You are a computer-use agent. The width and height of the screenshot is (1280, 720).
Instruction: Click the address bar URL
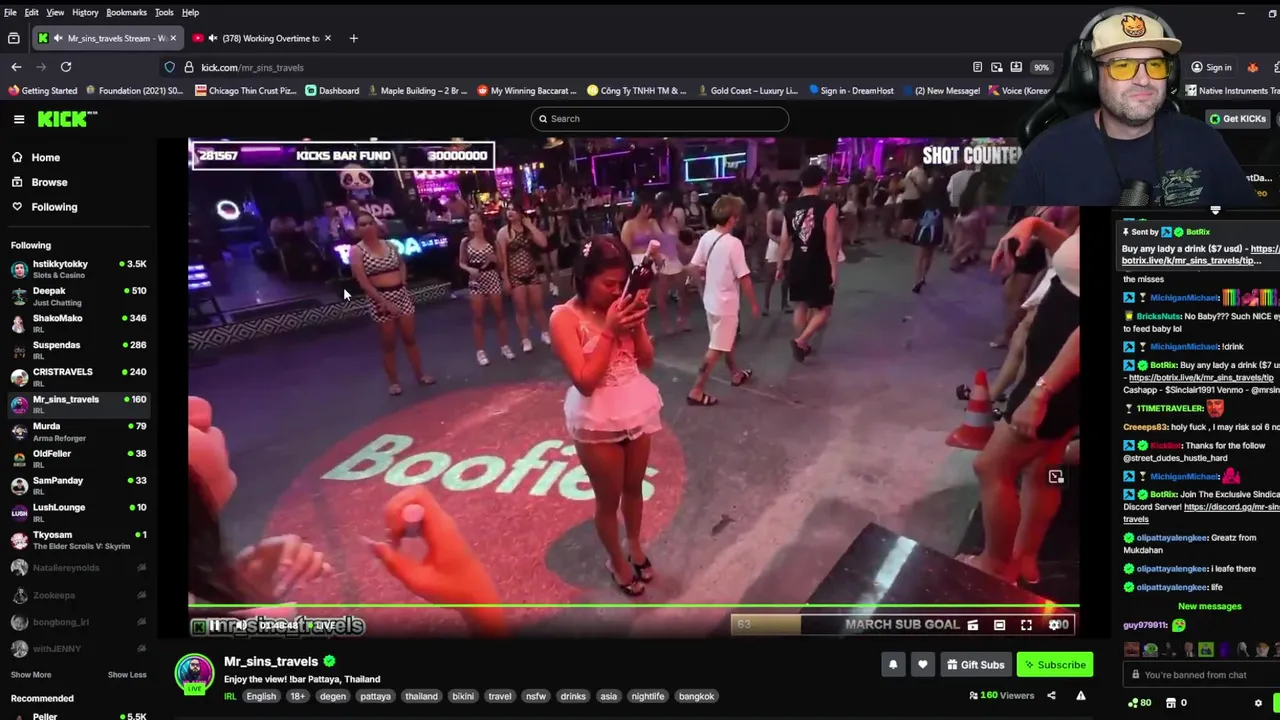252,67
